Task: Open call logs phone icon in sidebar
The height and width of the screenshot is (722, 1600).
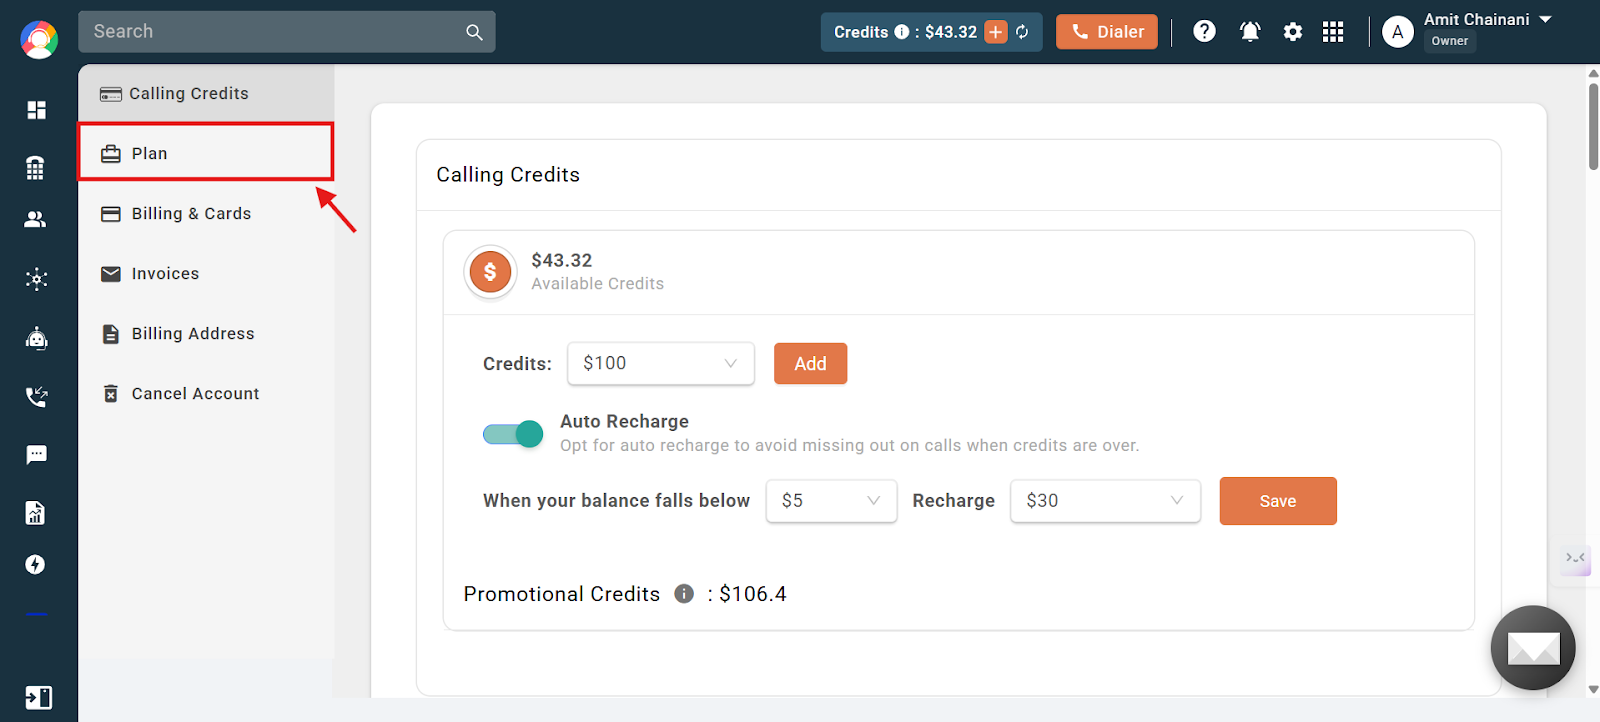Action: 36,397
